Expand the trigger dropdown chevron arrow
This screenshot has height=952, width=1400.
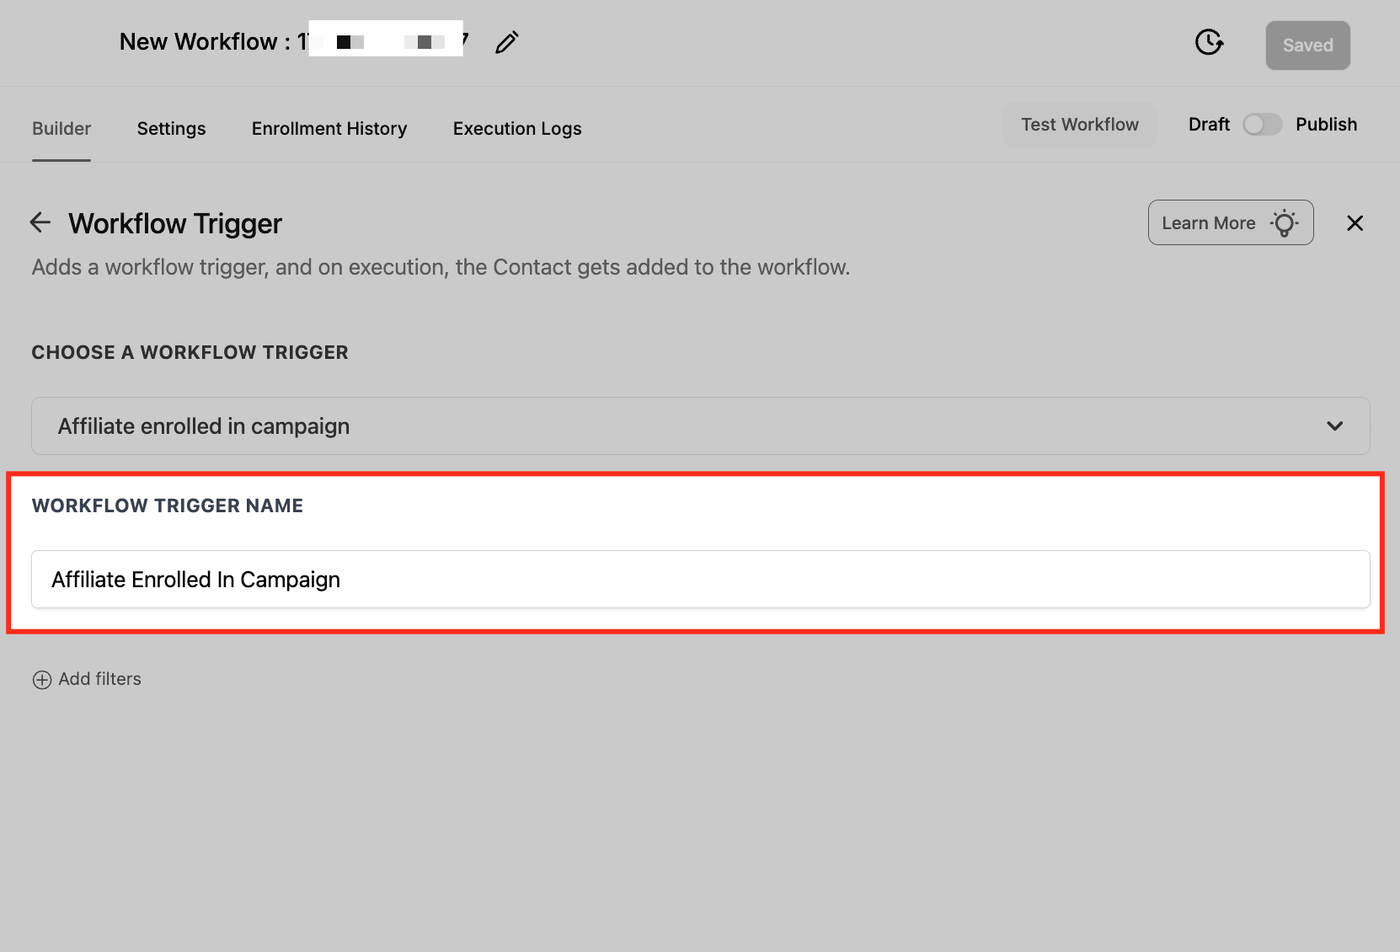pyautogui.click(x=1334, y=426)
